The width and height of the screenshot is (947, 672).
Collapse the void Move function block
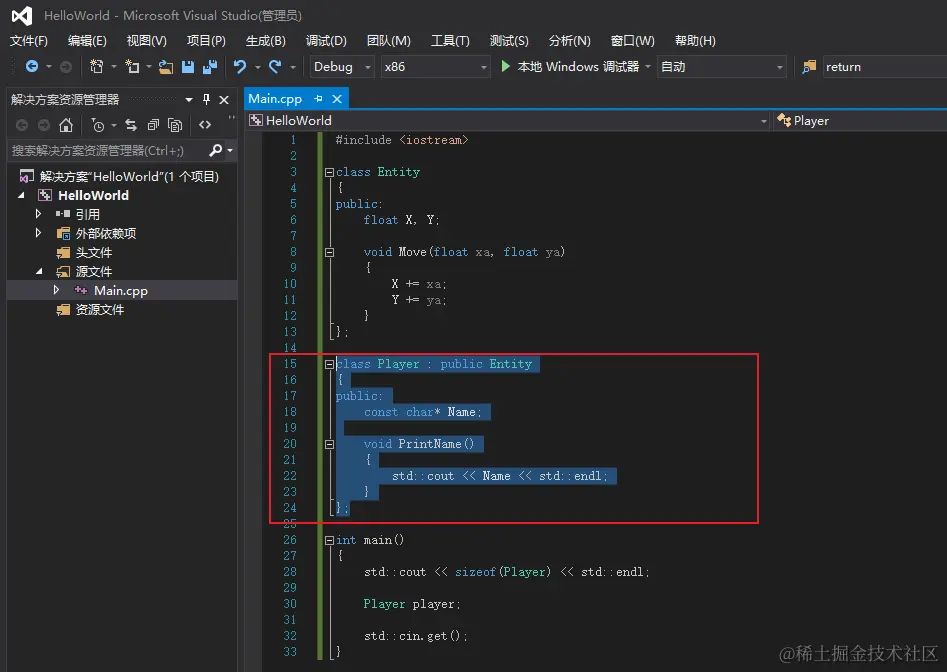(x=329, y=252)
